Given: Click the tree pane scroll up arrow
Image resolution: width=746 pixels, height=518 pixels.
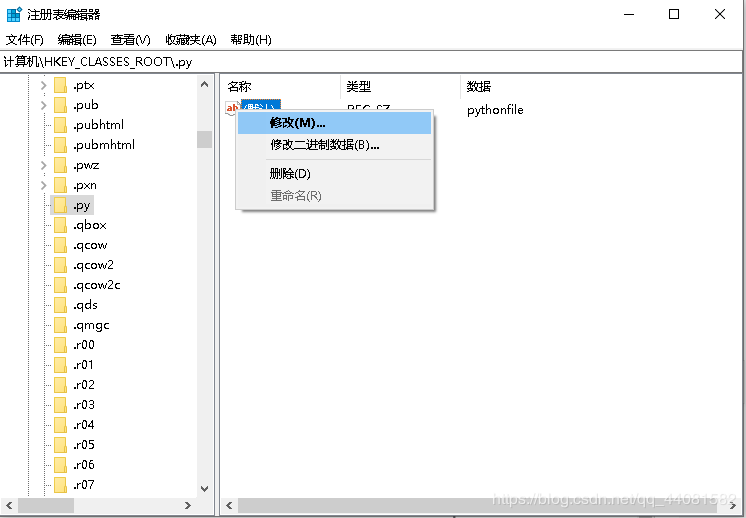Looking at the screenshot, I should [x=205, y=85].
